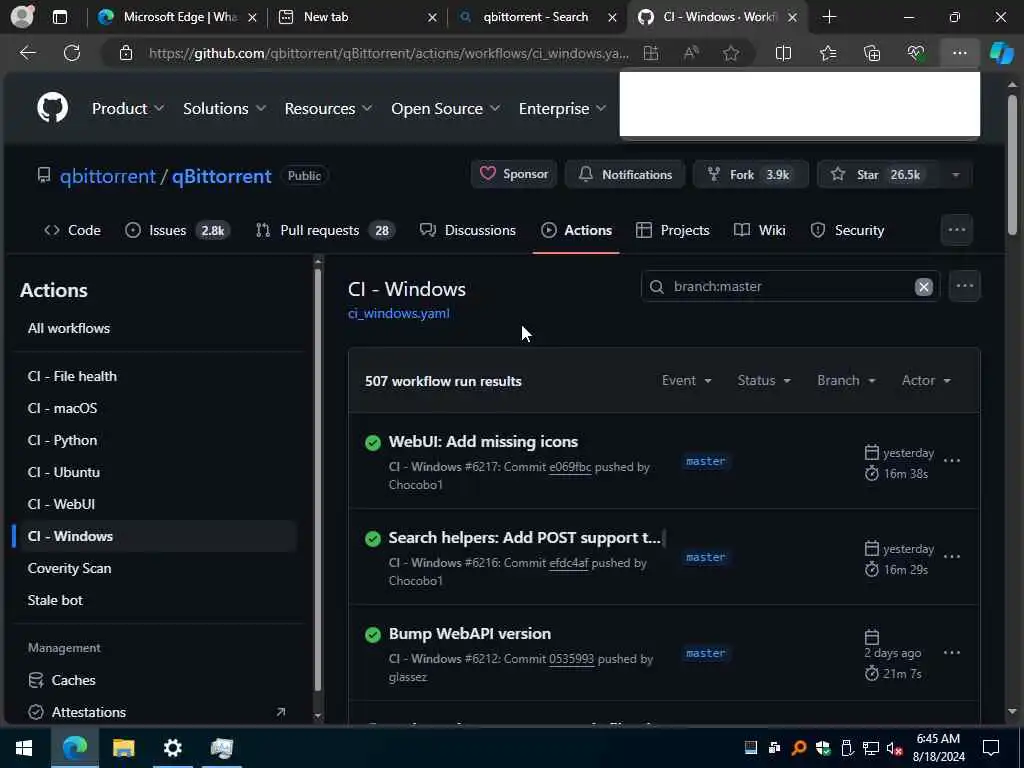Image resolution: width=1024 pixels, height=768 pixels.
Task: Close the qbittorrent - Search tab
Action: pyautogui.click(x=612, y=18)
